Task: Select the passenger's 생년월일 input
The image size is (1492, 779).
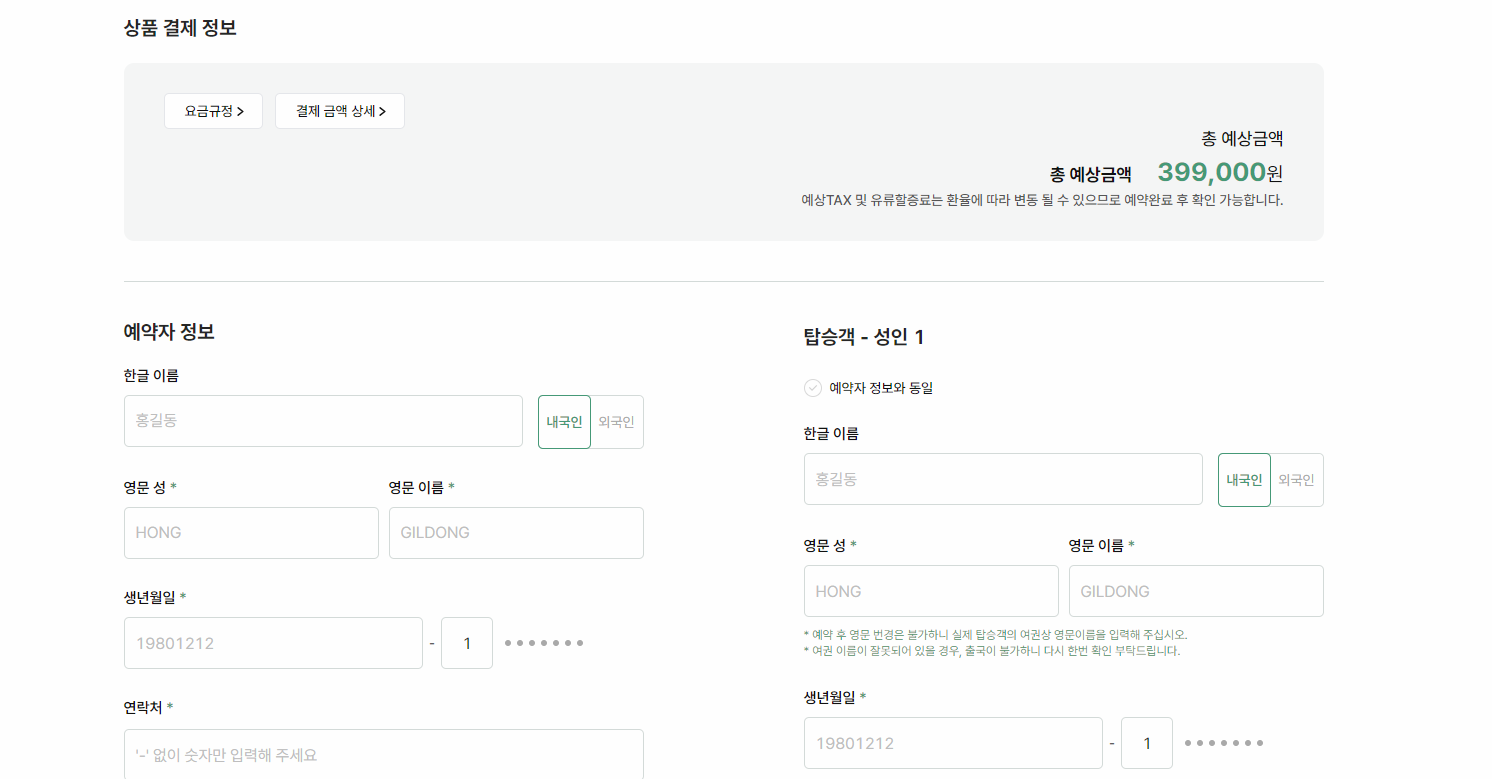Action: (x=953, y=742)
